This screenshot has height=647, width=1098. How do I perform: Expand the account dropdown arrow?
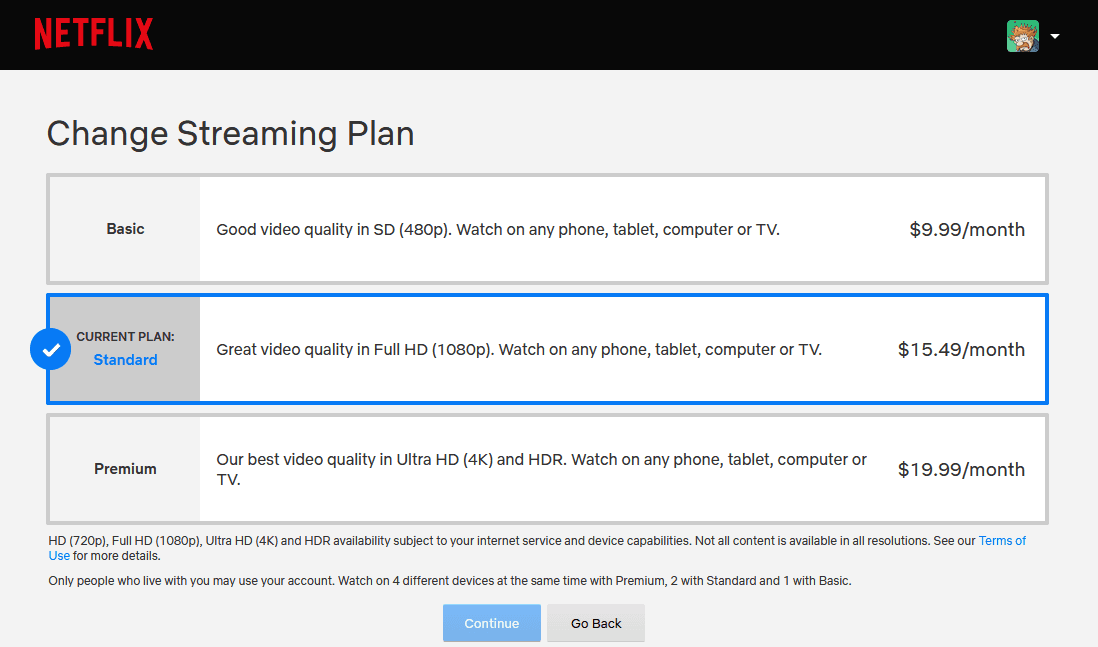pyautogui.click(x=1055, y=36)
